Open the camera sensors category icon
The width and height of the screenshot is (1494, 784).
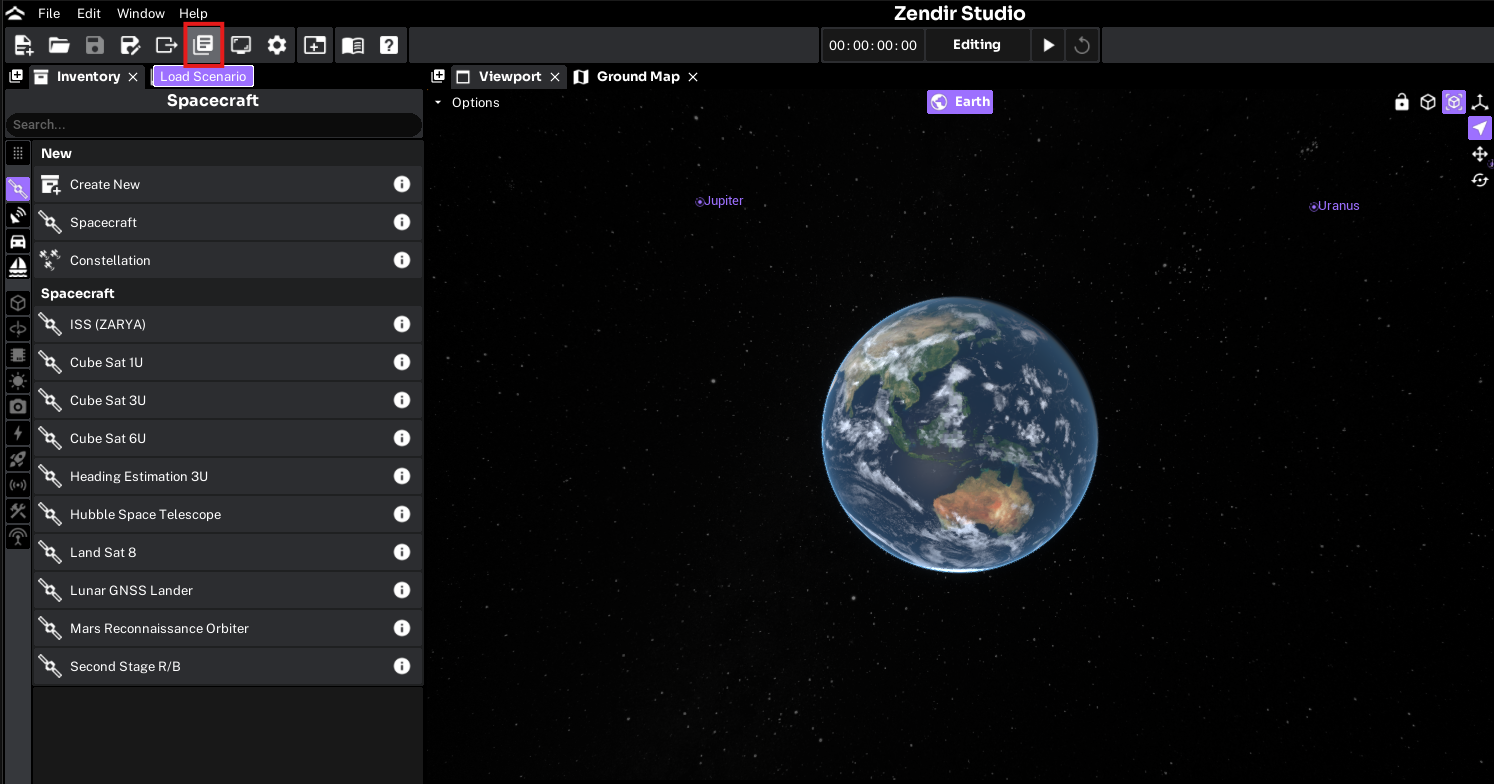coord(18,406)
